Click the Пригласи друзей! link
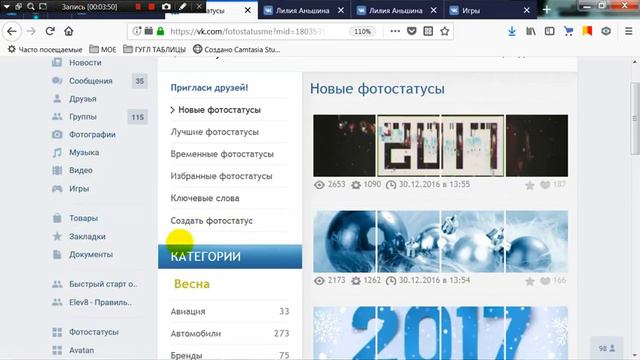 tap(209, 88)
